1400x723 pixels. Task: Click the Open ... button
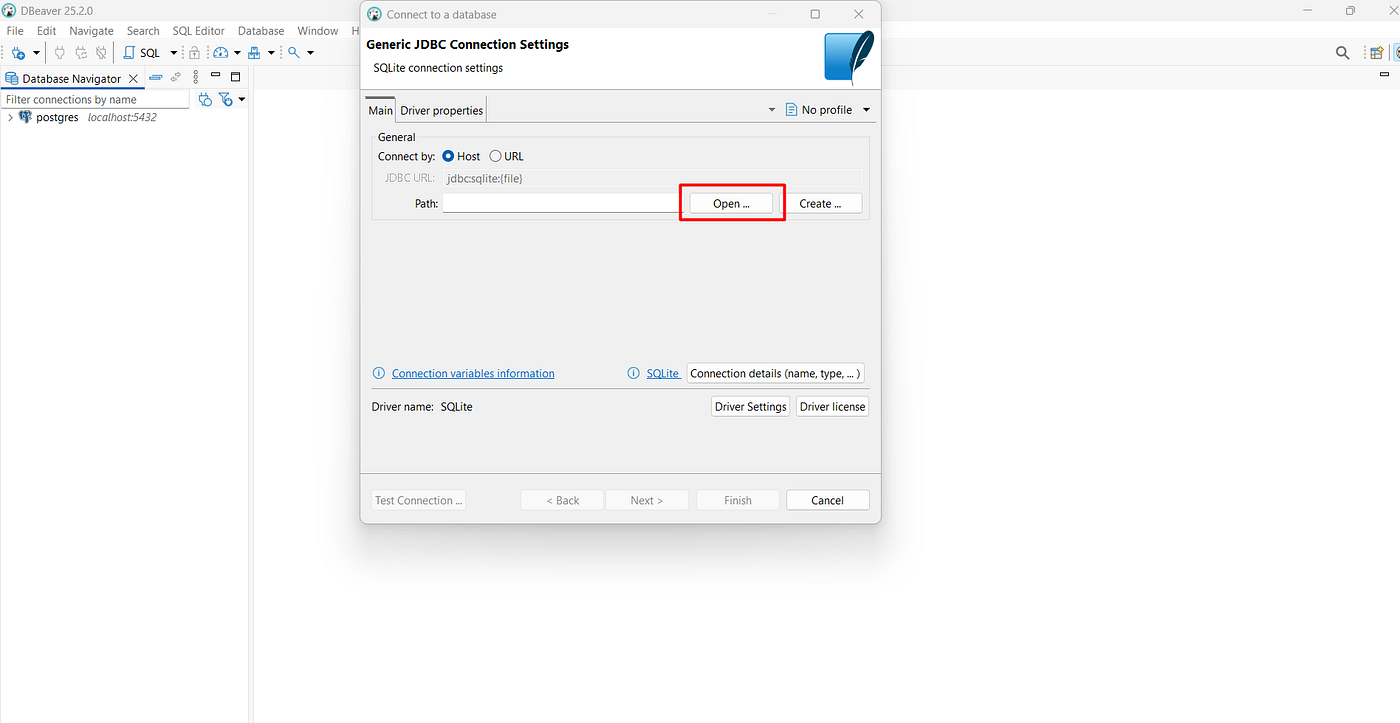pyautogui.click(x=731, y=203)
